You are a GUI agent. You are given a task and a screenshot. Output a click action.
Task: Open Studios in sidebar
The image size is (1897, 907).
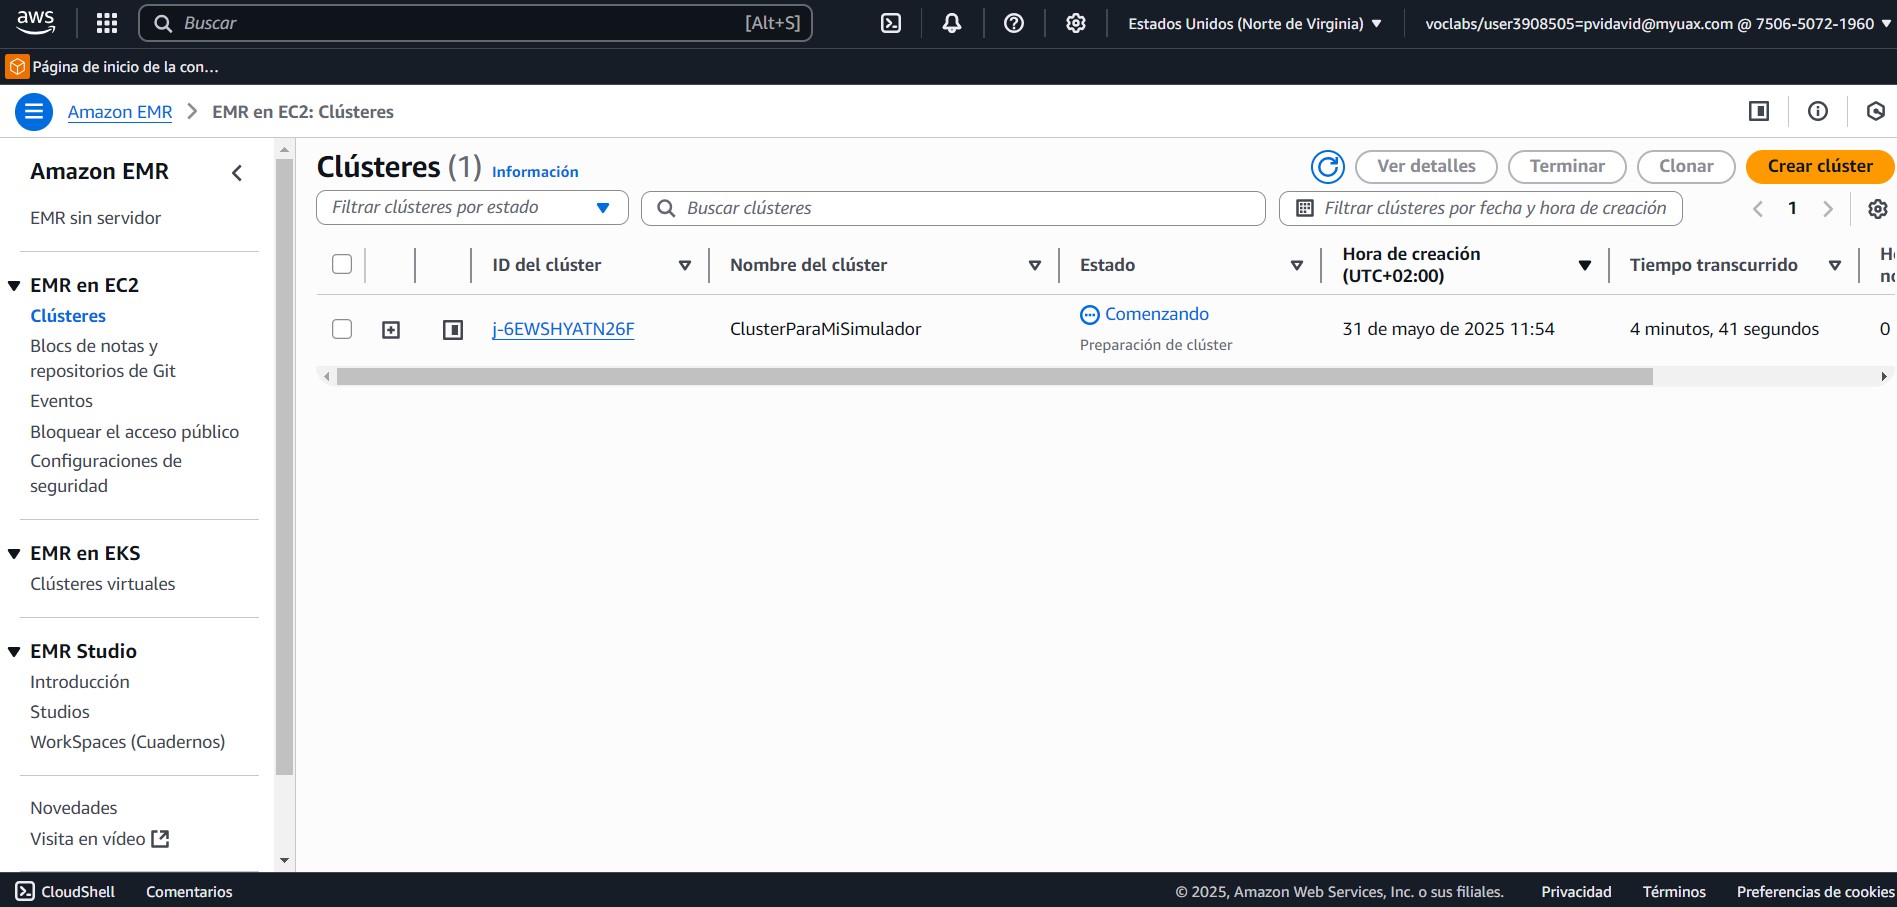click(x=60, y=712)
